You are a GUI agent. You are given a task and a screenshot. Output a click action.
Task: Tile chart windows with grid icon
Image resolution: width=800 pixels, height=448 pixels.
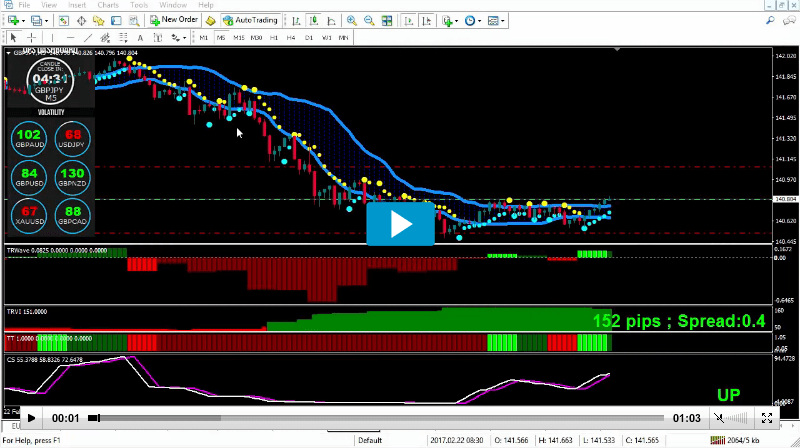[387, 20]
